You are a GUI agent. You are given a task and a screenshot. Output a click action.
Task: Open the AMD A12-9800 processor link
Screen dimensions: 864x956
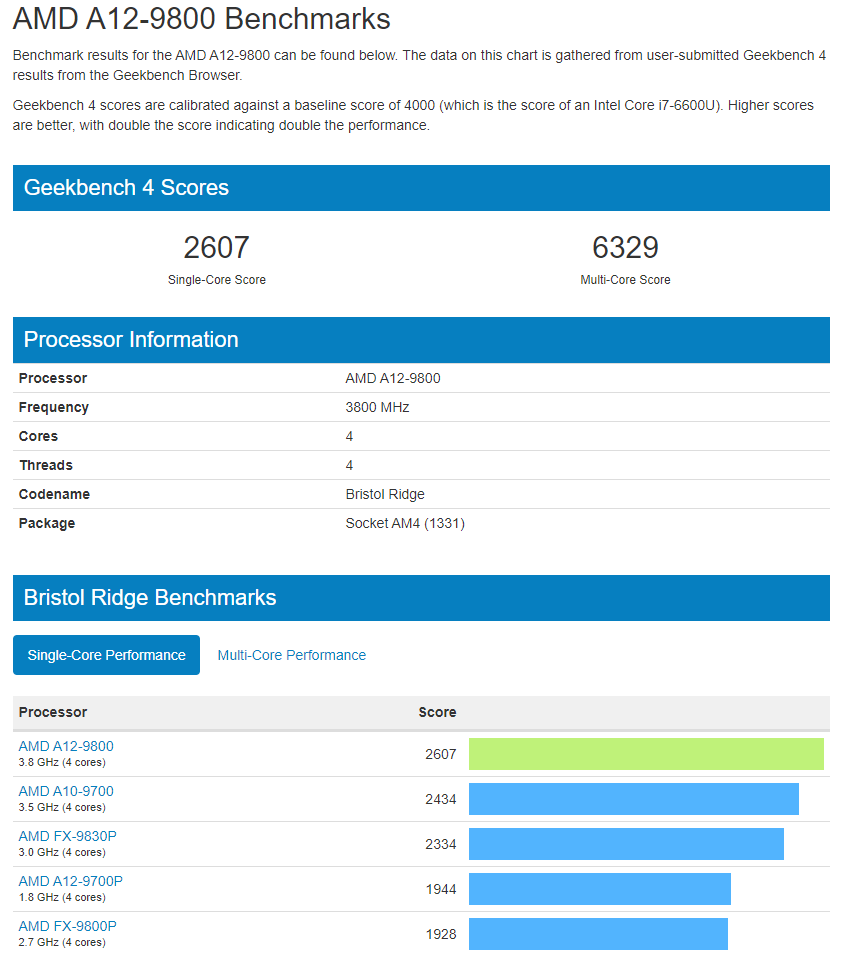[66, 746]
